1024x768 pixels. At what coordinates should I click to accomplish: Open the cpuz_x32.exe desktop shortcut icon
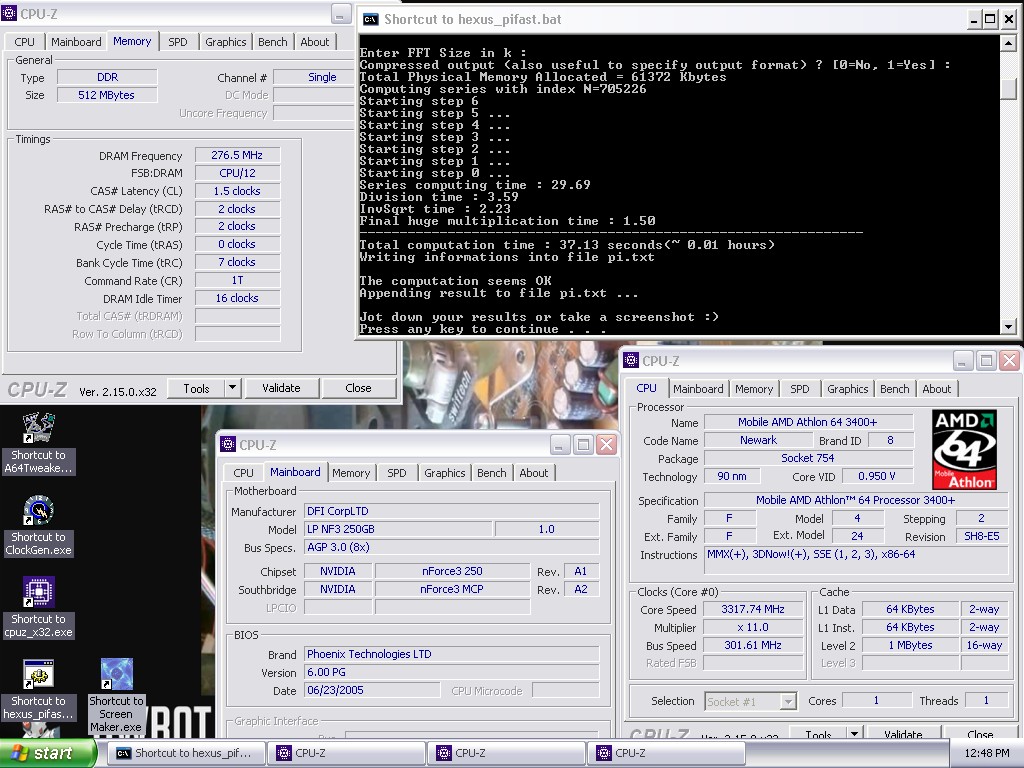(x=39, y=592)
